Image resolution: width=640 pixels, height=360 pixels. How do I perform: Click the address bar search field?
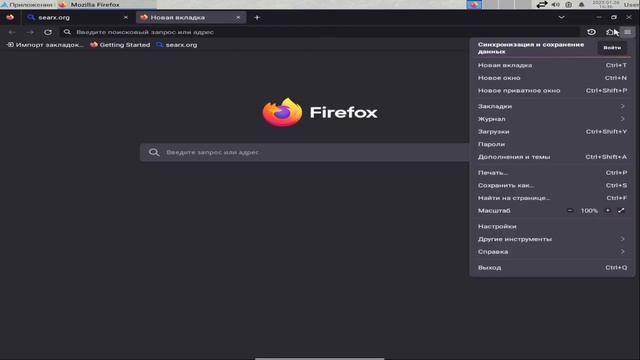320,32
